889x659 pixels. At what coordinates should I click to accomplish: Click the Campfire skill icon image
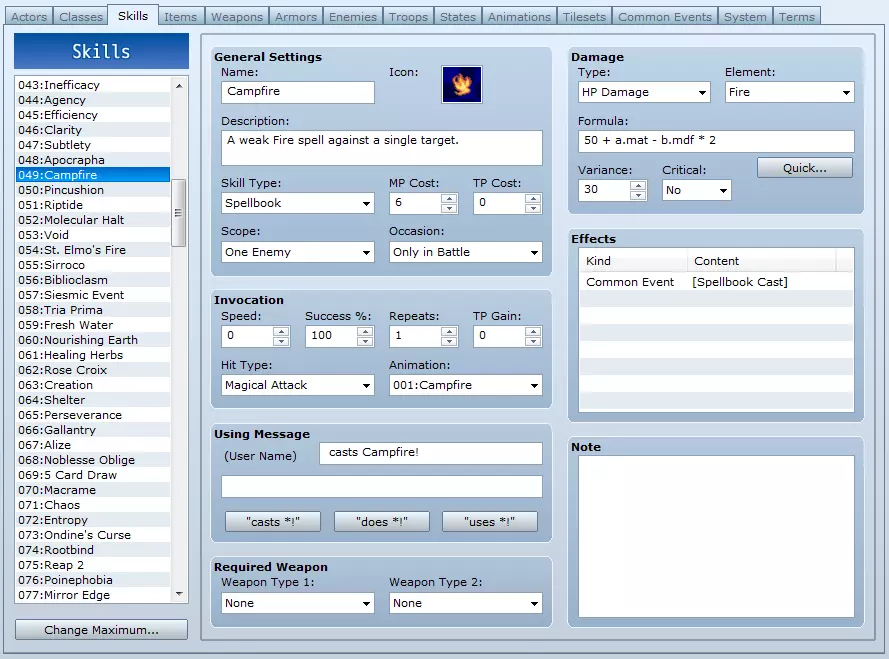(462, 85)
